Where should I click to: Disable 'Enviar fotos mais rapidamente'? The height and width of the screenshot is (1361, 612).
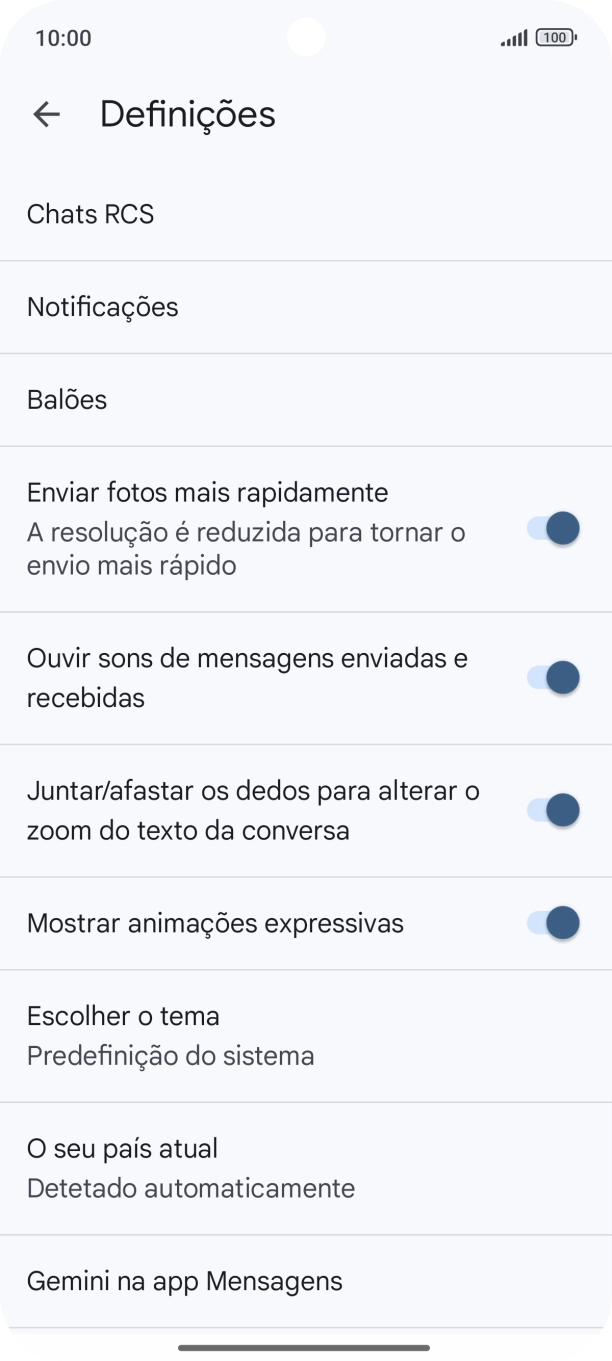pos(549,528)
